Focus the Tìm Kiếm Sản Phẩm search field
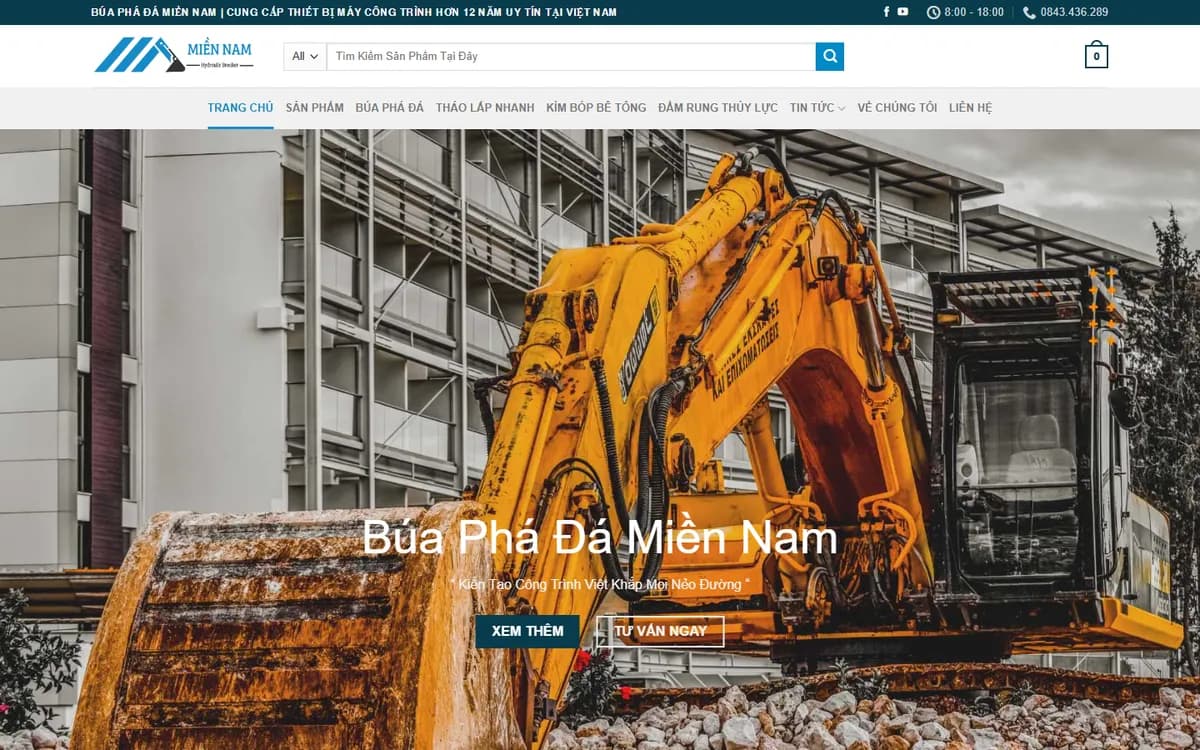 pos(571,56)
